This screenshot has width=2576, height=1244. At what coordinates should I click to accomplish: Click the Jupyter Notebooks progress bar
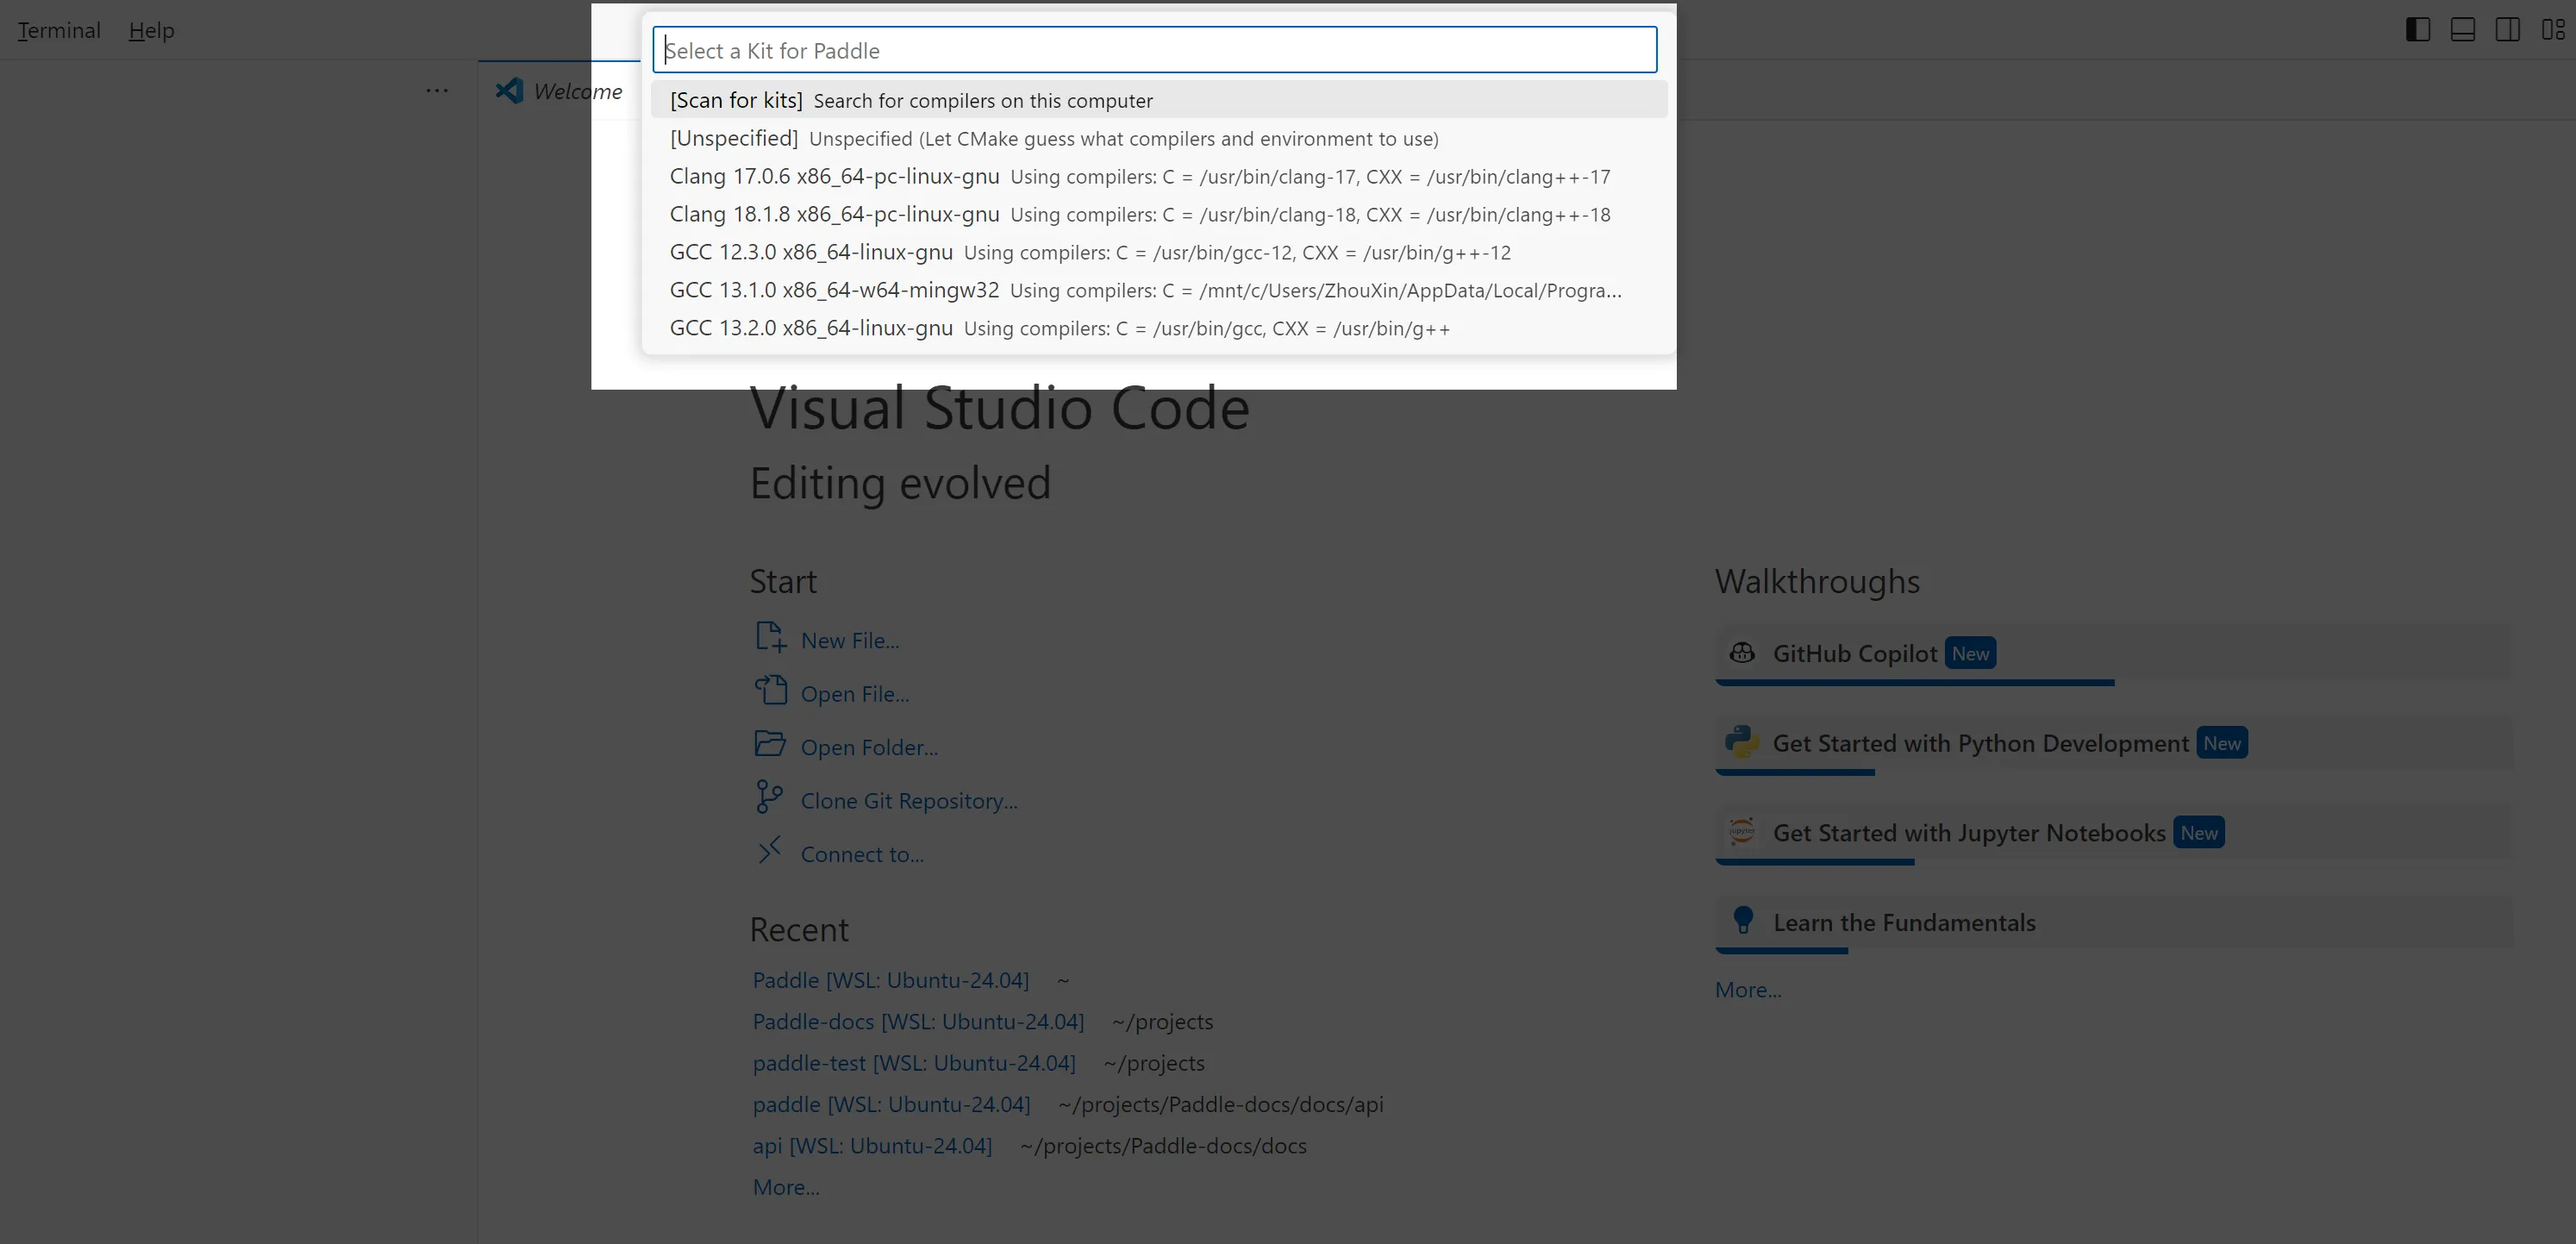point(1815,862)
